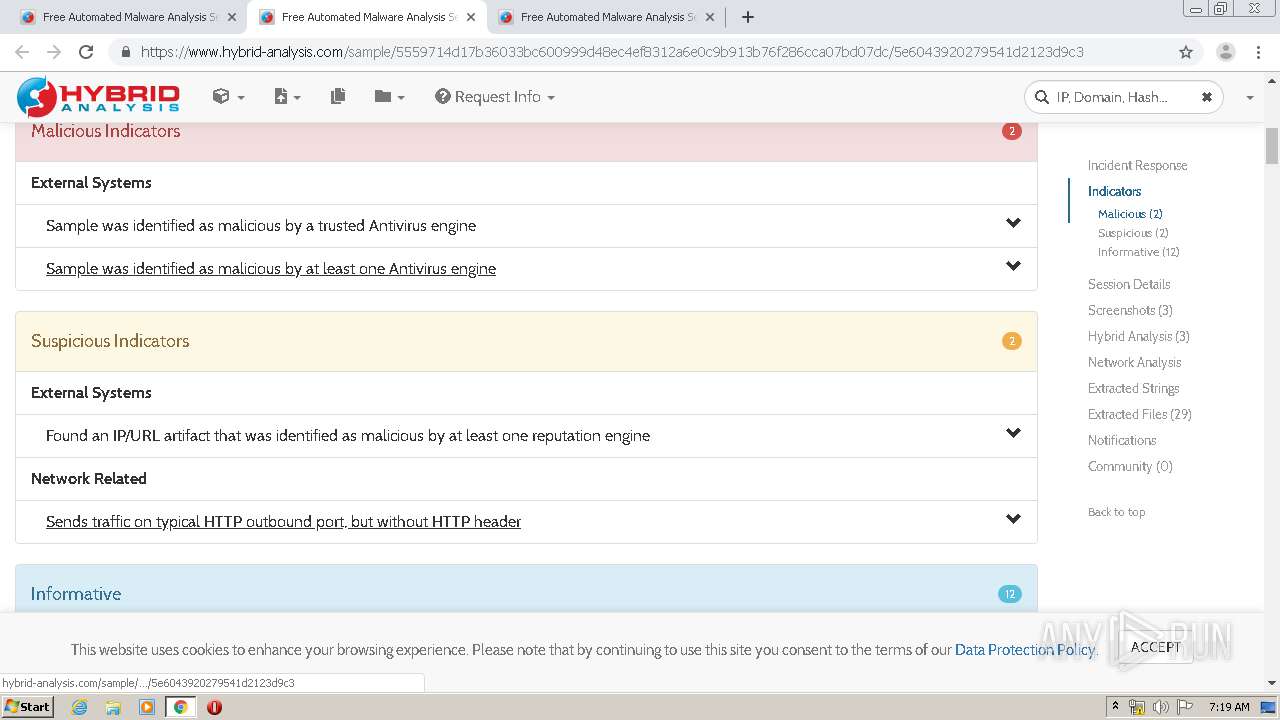Clear the search field with the X icon
The height and width of the screenshot is (720, 1280).
pyautogui.click(x=1207, y=97)
